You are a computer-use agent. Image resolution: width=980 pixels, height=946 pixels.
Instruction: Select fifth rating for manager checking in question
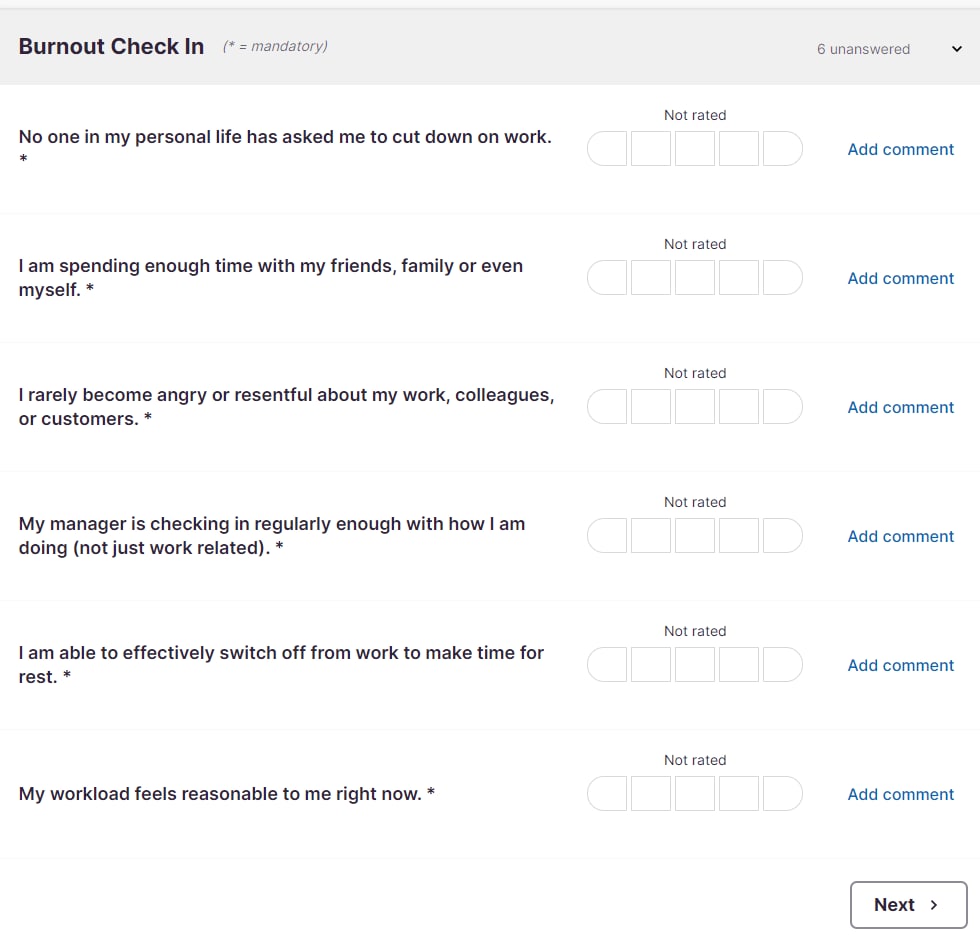point(782,535)
